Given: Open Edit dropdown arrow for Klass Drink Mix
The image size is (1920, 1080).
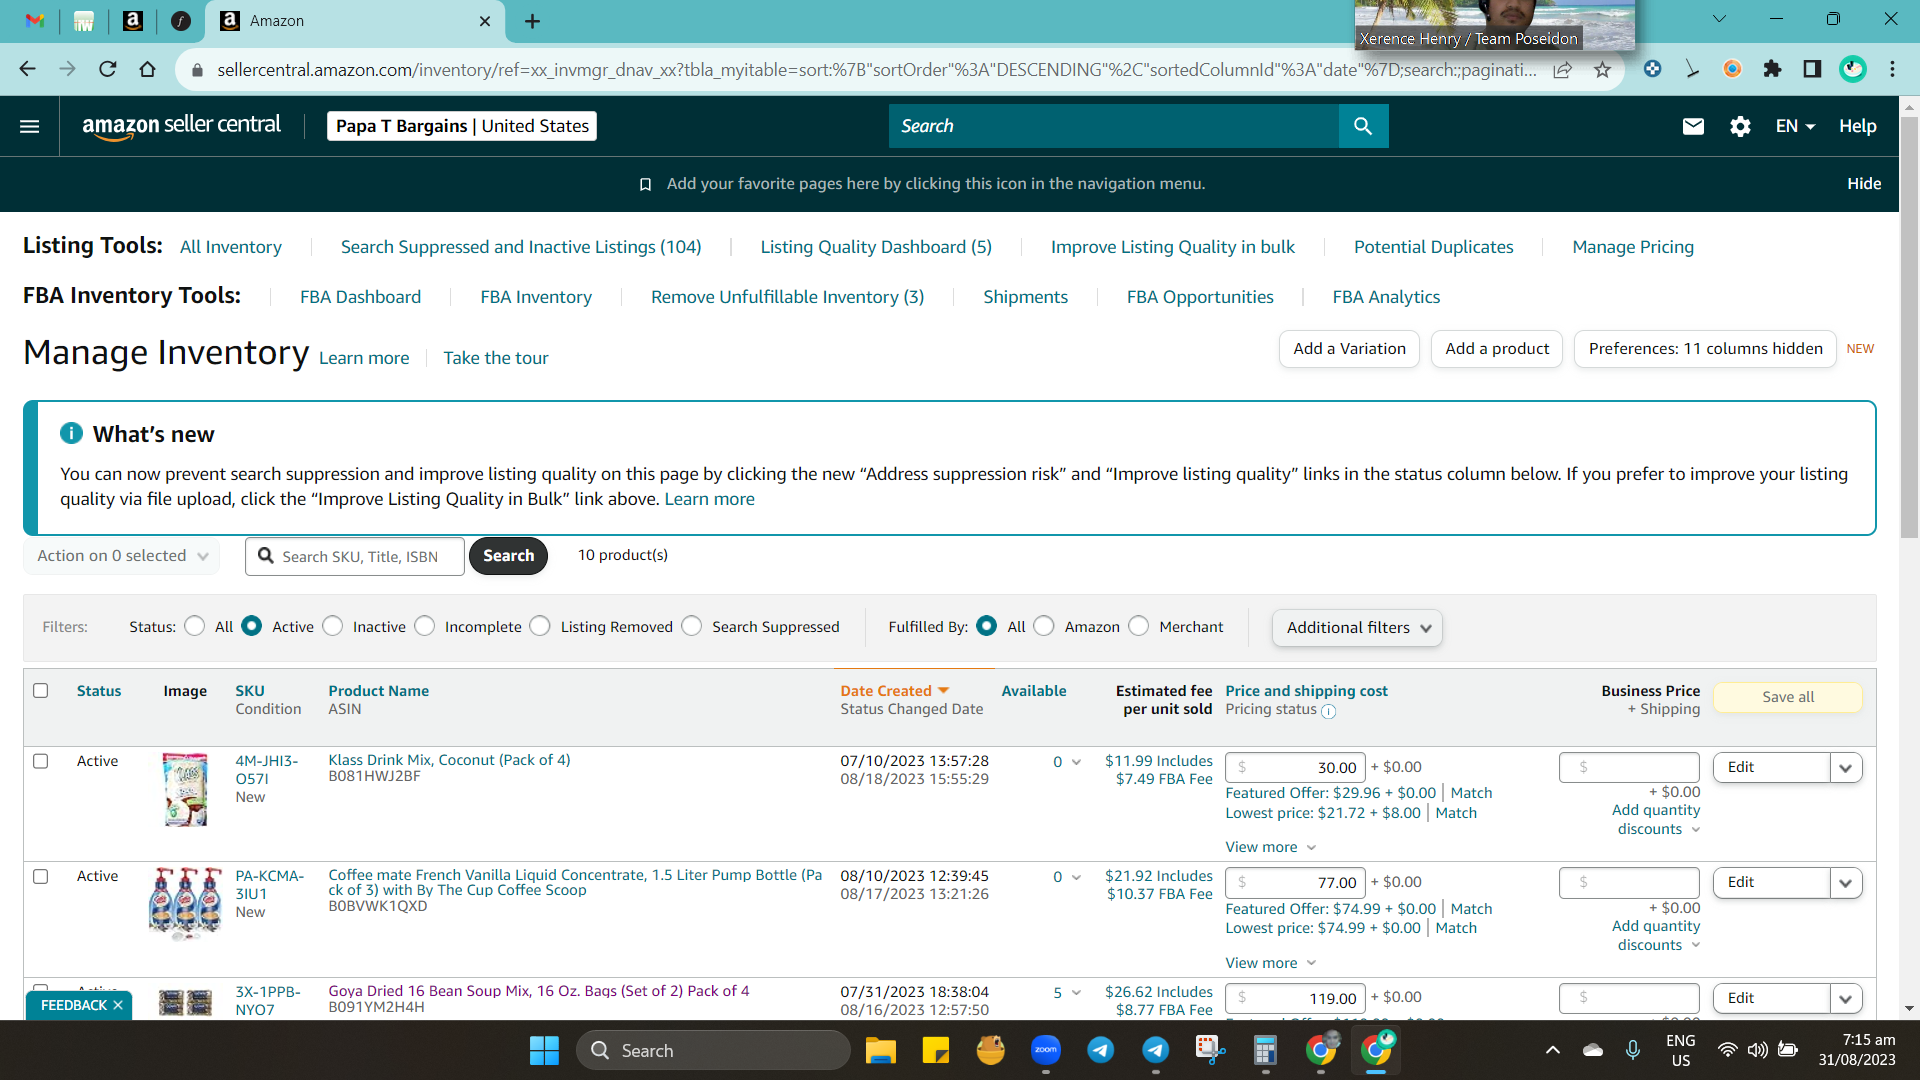Looking at the screenshot, I should [1846, 768].
